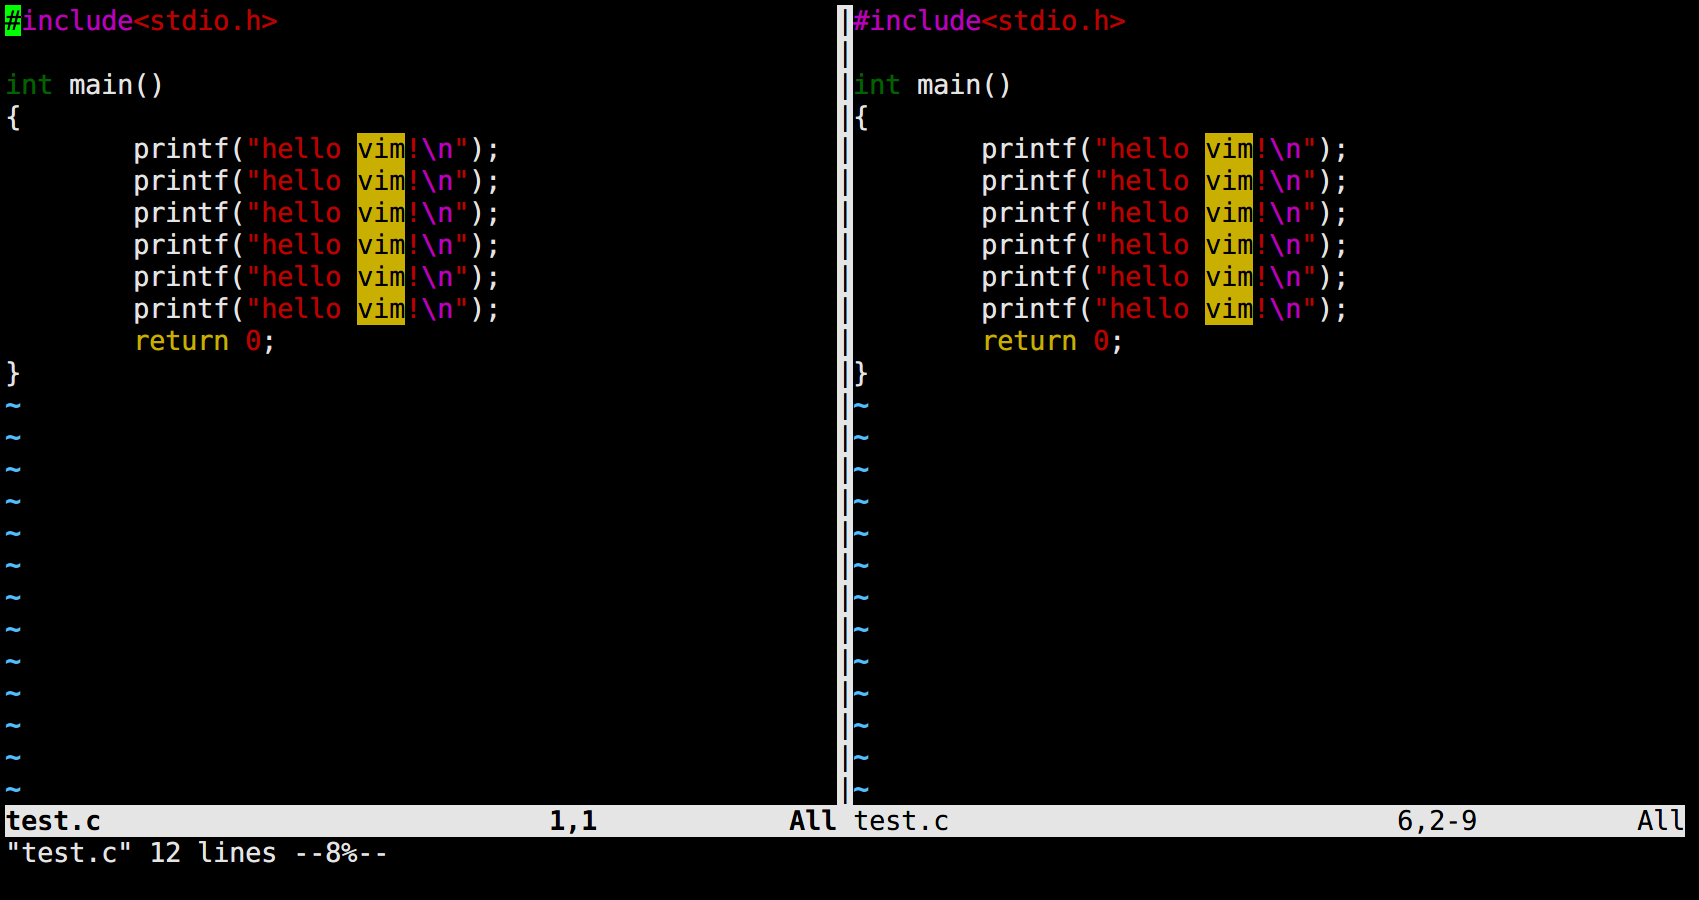The width and height of the screenshot is (1699, 900).
Task: Click the closing brace in the right pane
Action: tap(861, 373)
